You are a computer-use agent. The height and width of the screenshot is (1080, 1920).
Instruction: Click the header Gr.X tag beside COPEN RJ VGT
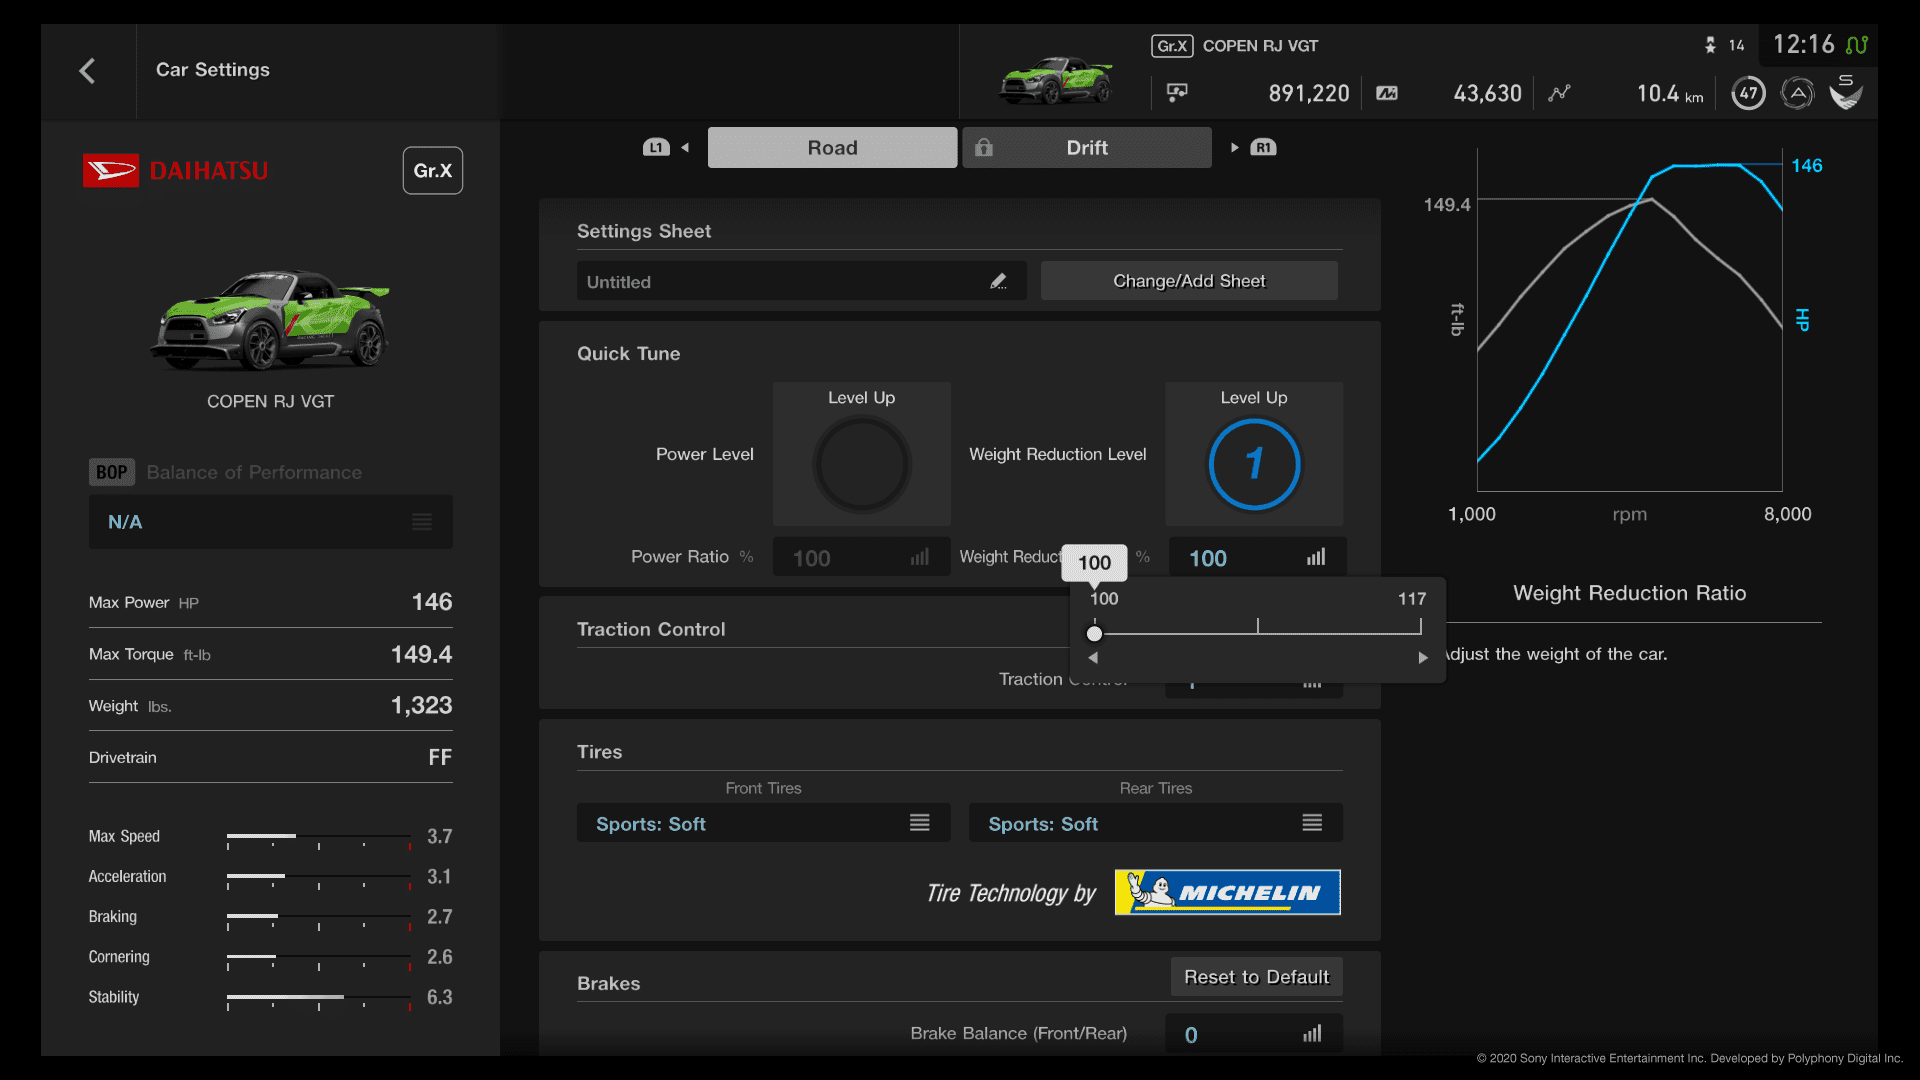1172,46
